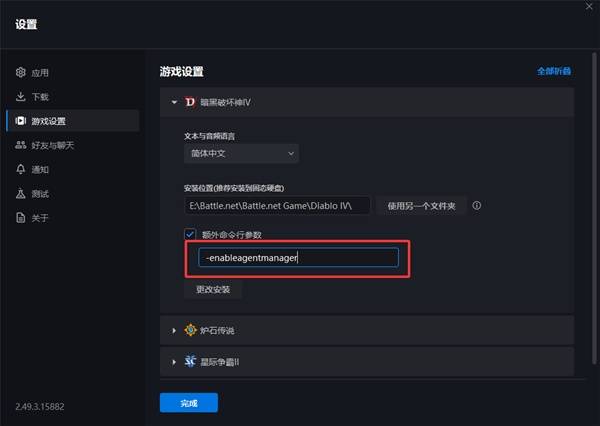The image size is (600, 426).
Task: Uncheck the 额外命令行参数 checkbox
Action: [190, 234]
